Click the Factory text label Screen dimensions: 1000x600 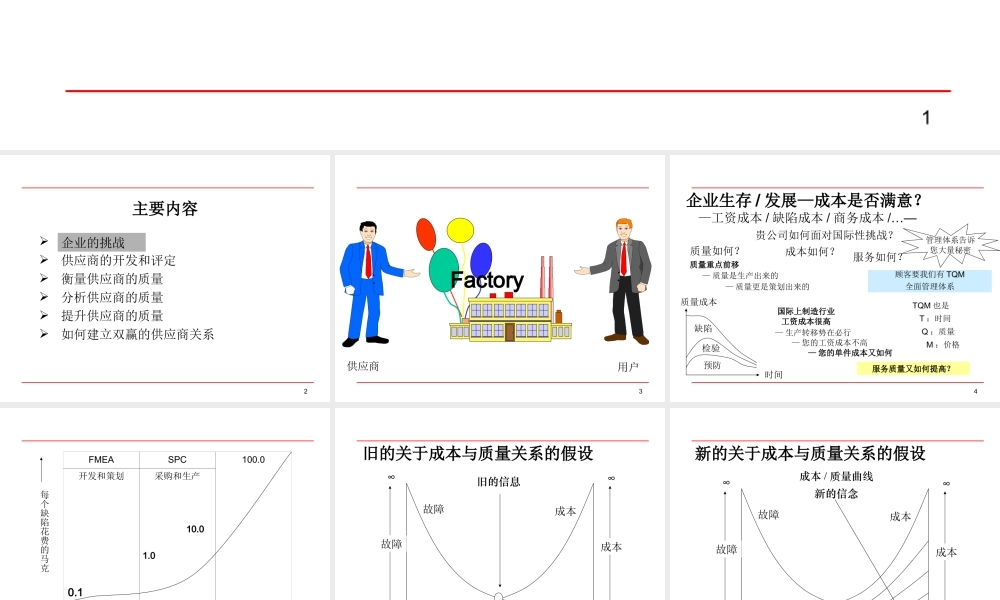point(487,280)
